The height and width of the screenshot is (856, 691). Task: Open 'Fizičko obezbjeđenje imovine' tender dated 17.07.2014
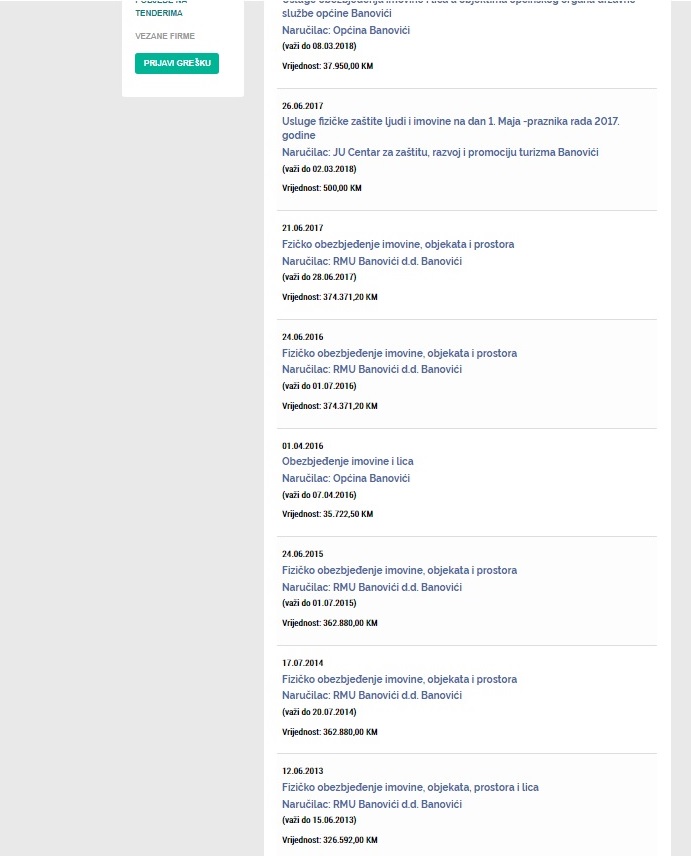click(399, 679)
